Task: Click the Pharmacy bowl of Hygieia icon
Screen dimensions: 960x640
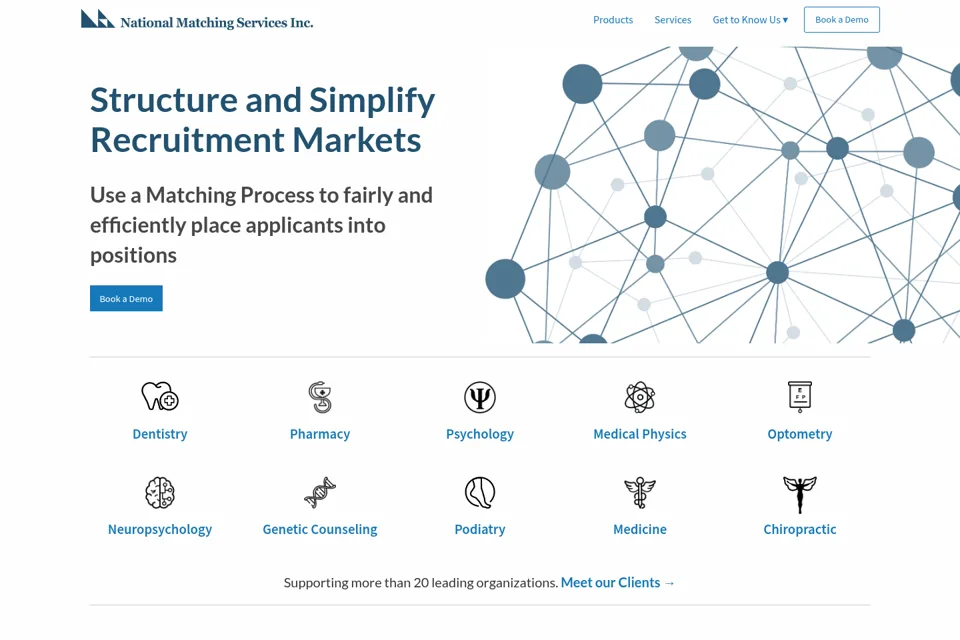Action: tap(320, 397)
